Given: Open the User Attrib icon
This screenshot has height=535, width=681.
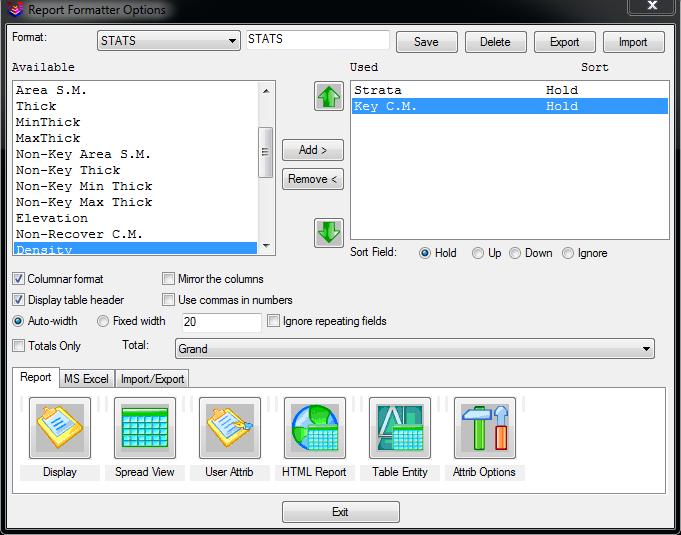Looking at the screenshot, I should click(230, 428).
